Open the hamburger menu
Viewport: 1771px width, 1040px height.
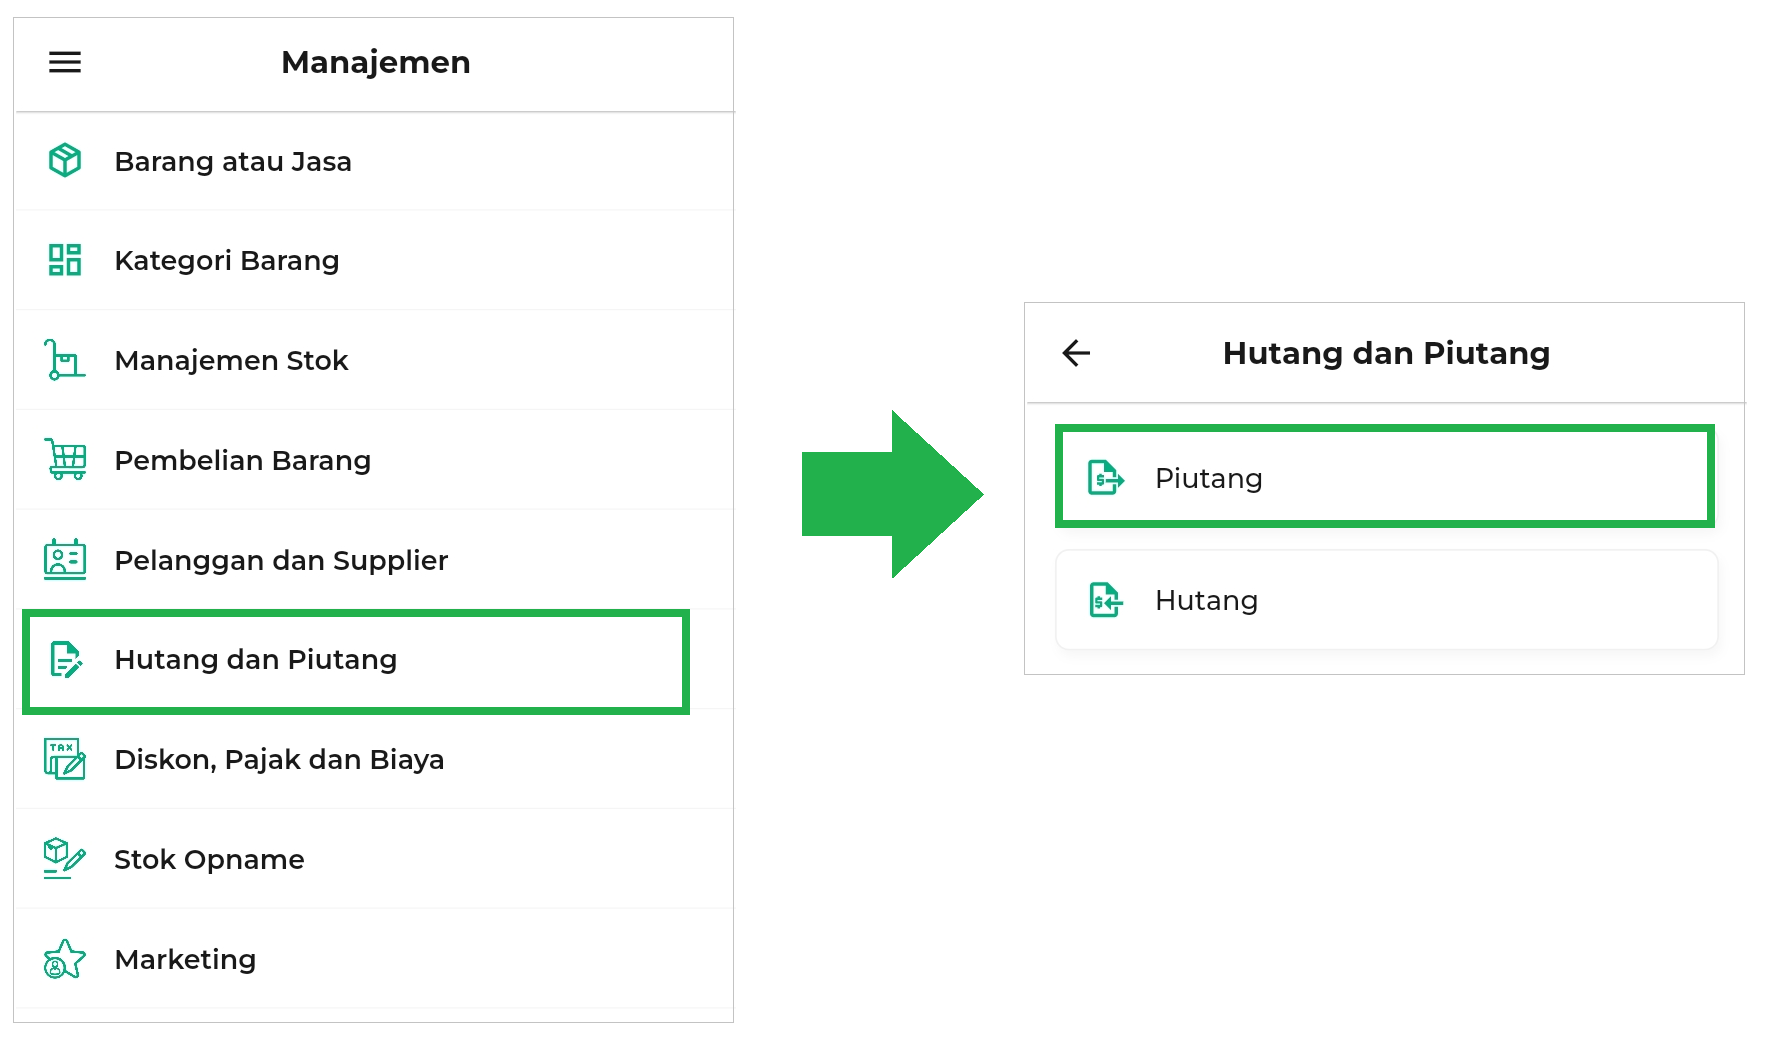point(65,62)
